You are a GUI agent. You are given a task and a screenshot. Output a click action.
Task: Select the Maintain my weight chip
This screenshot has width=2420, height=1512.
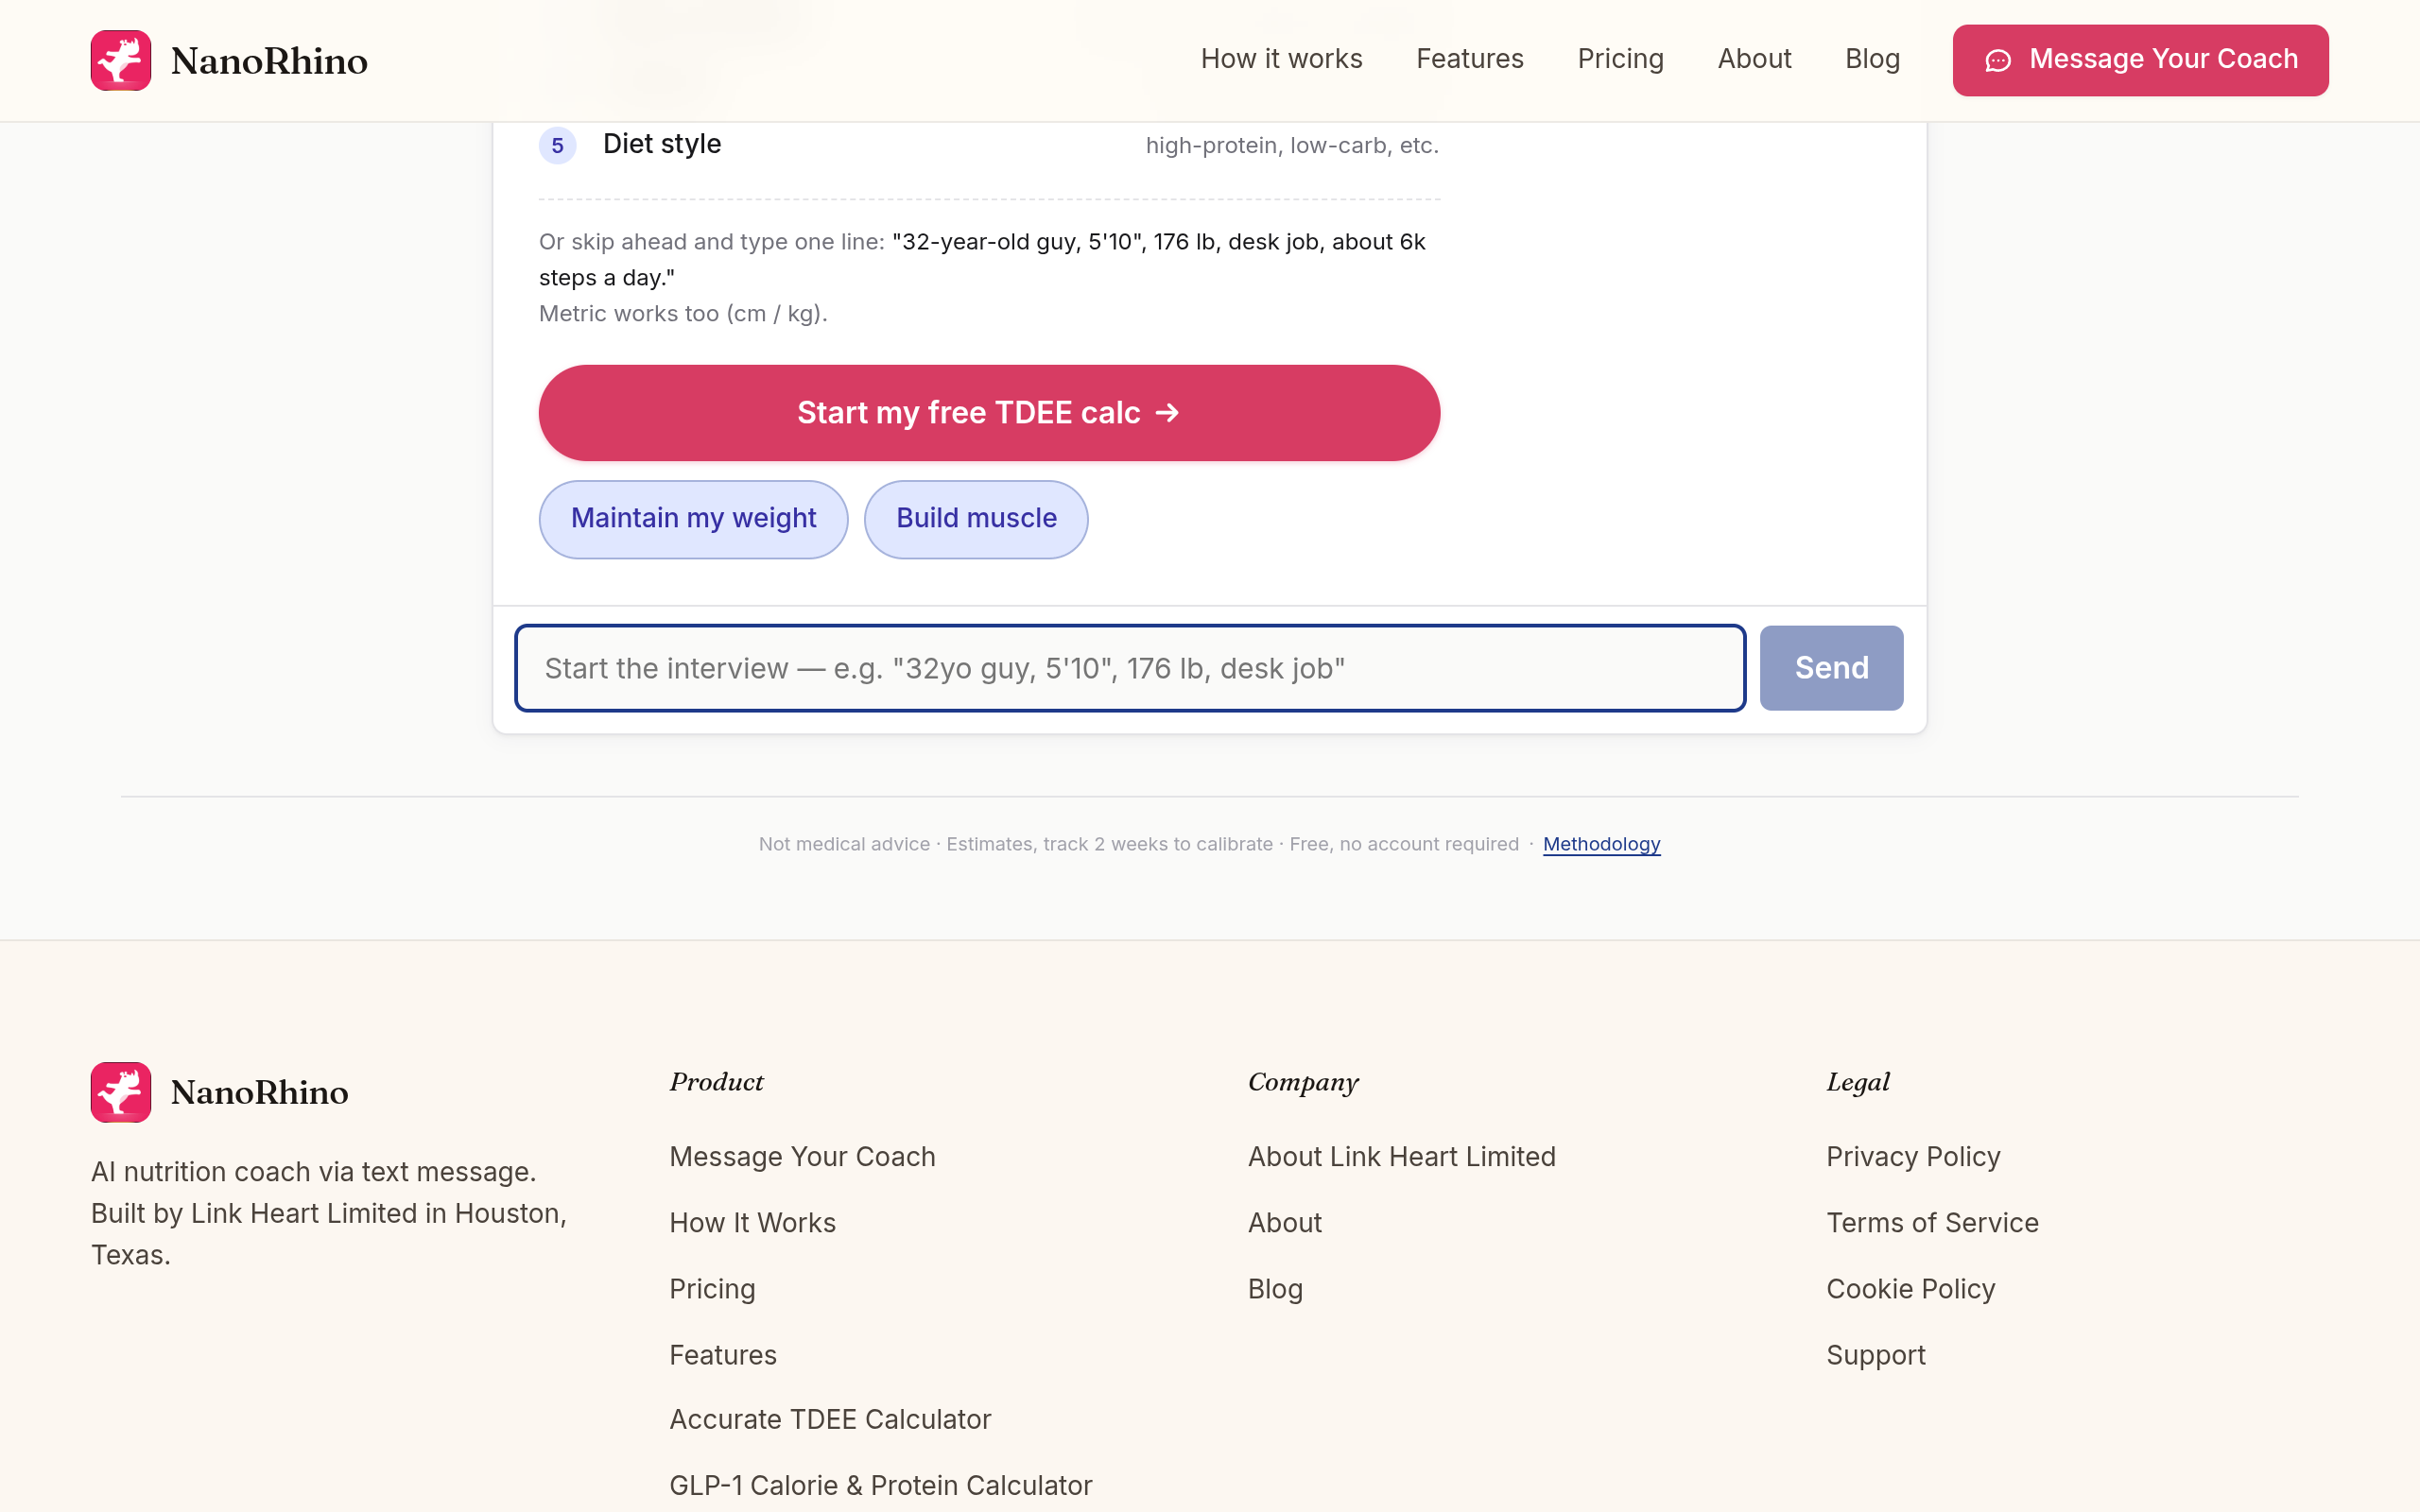[x=693, y=519]
